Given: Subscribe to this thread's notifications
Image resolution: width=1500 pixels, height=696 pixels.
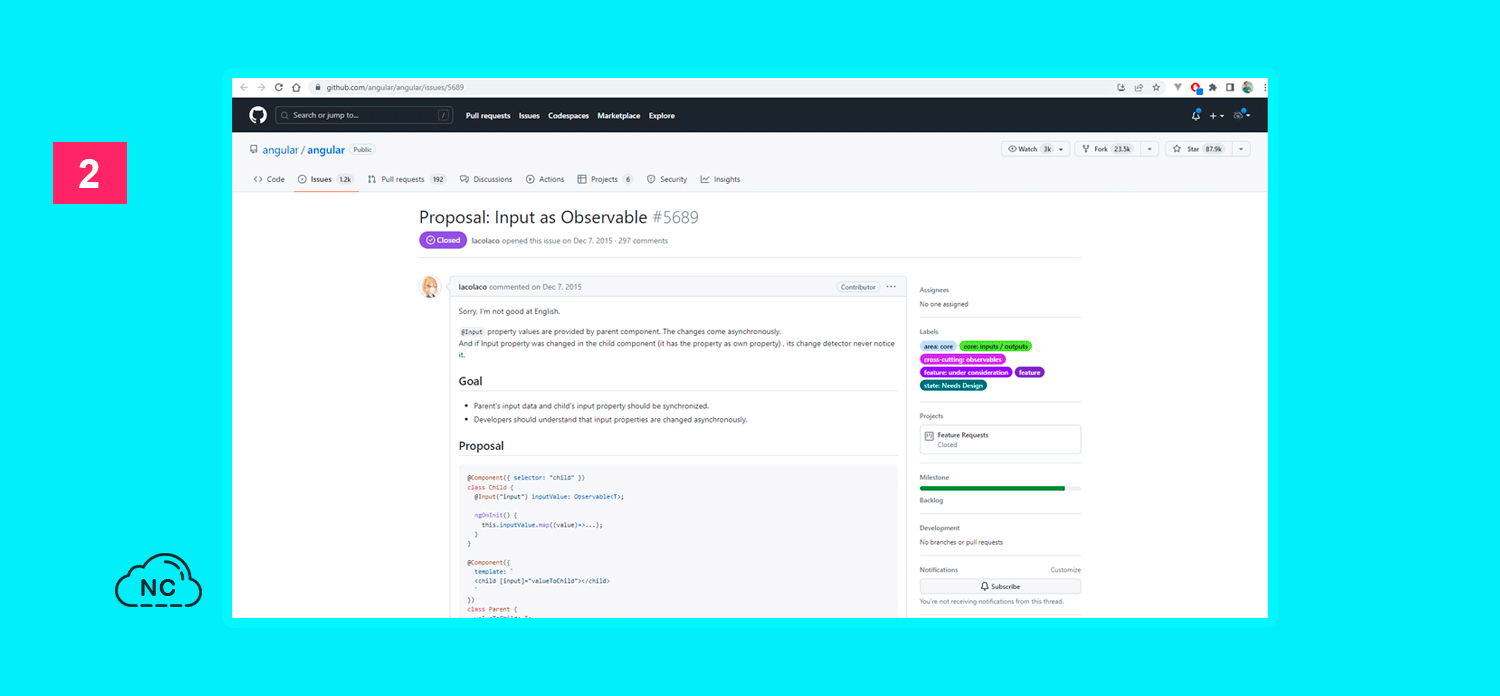Looking at the screenshot, I should pyautogui.click(x=1000, y=586).
